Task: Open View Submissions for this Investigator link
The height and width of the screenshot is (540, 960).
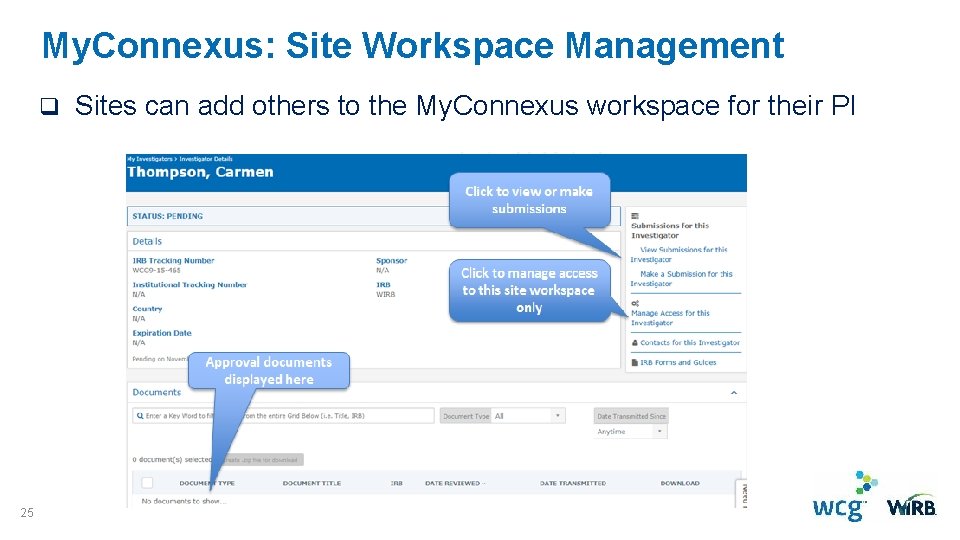Action: [x=680, y=254]
